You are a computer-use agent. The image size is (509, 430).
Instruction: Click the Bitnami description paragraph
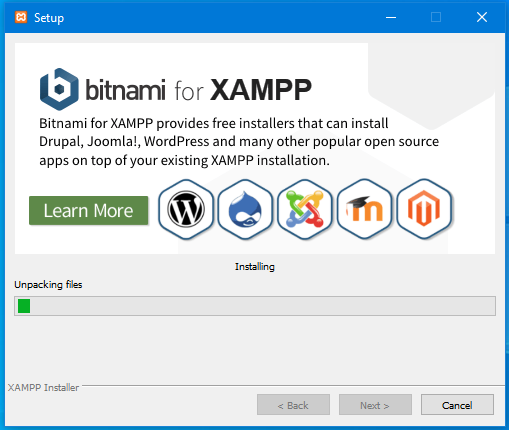tap(239, 142)
